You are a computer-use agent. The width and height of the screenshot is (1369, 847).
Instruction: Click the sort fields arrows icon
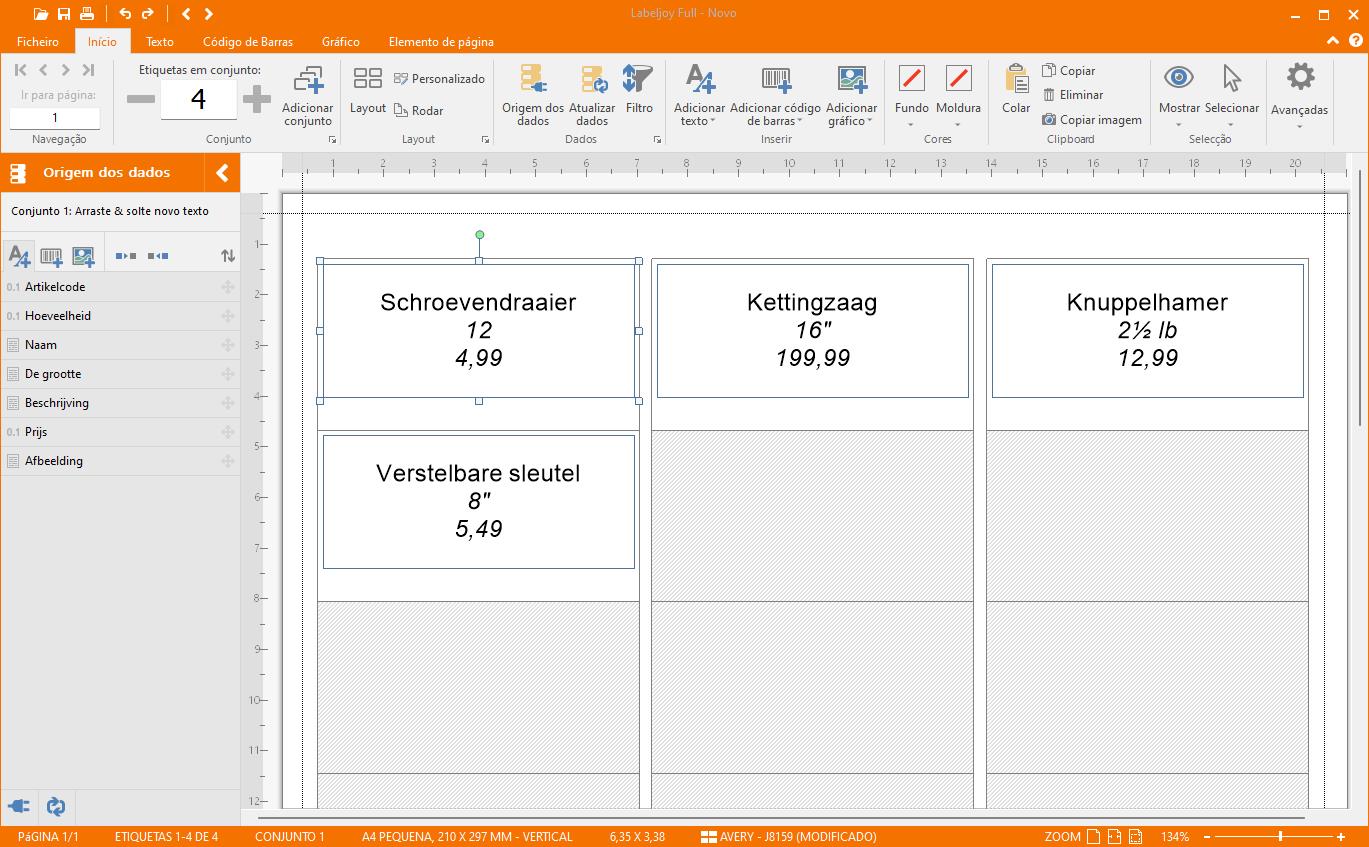pos(228,256)
